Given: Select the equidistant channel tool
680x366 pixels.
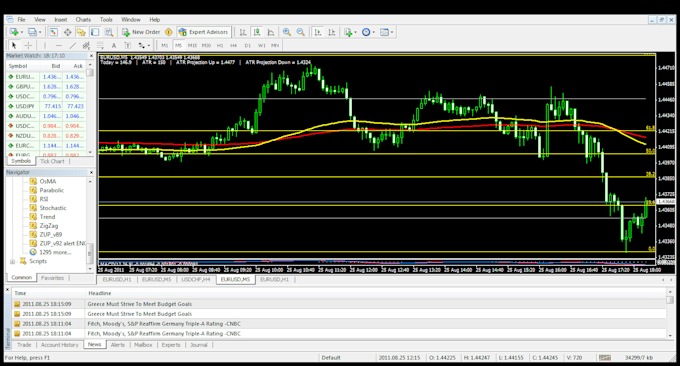Looking at the screenshot, I should pyautogui.click(x=86, y=45).
